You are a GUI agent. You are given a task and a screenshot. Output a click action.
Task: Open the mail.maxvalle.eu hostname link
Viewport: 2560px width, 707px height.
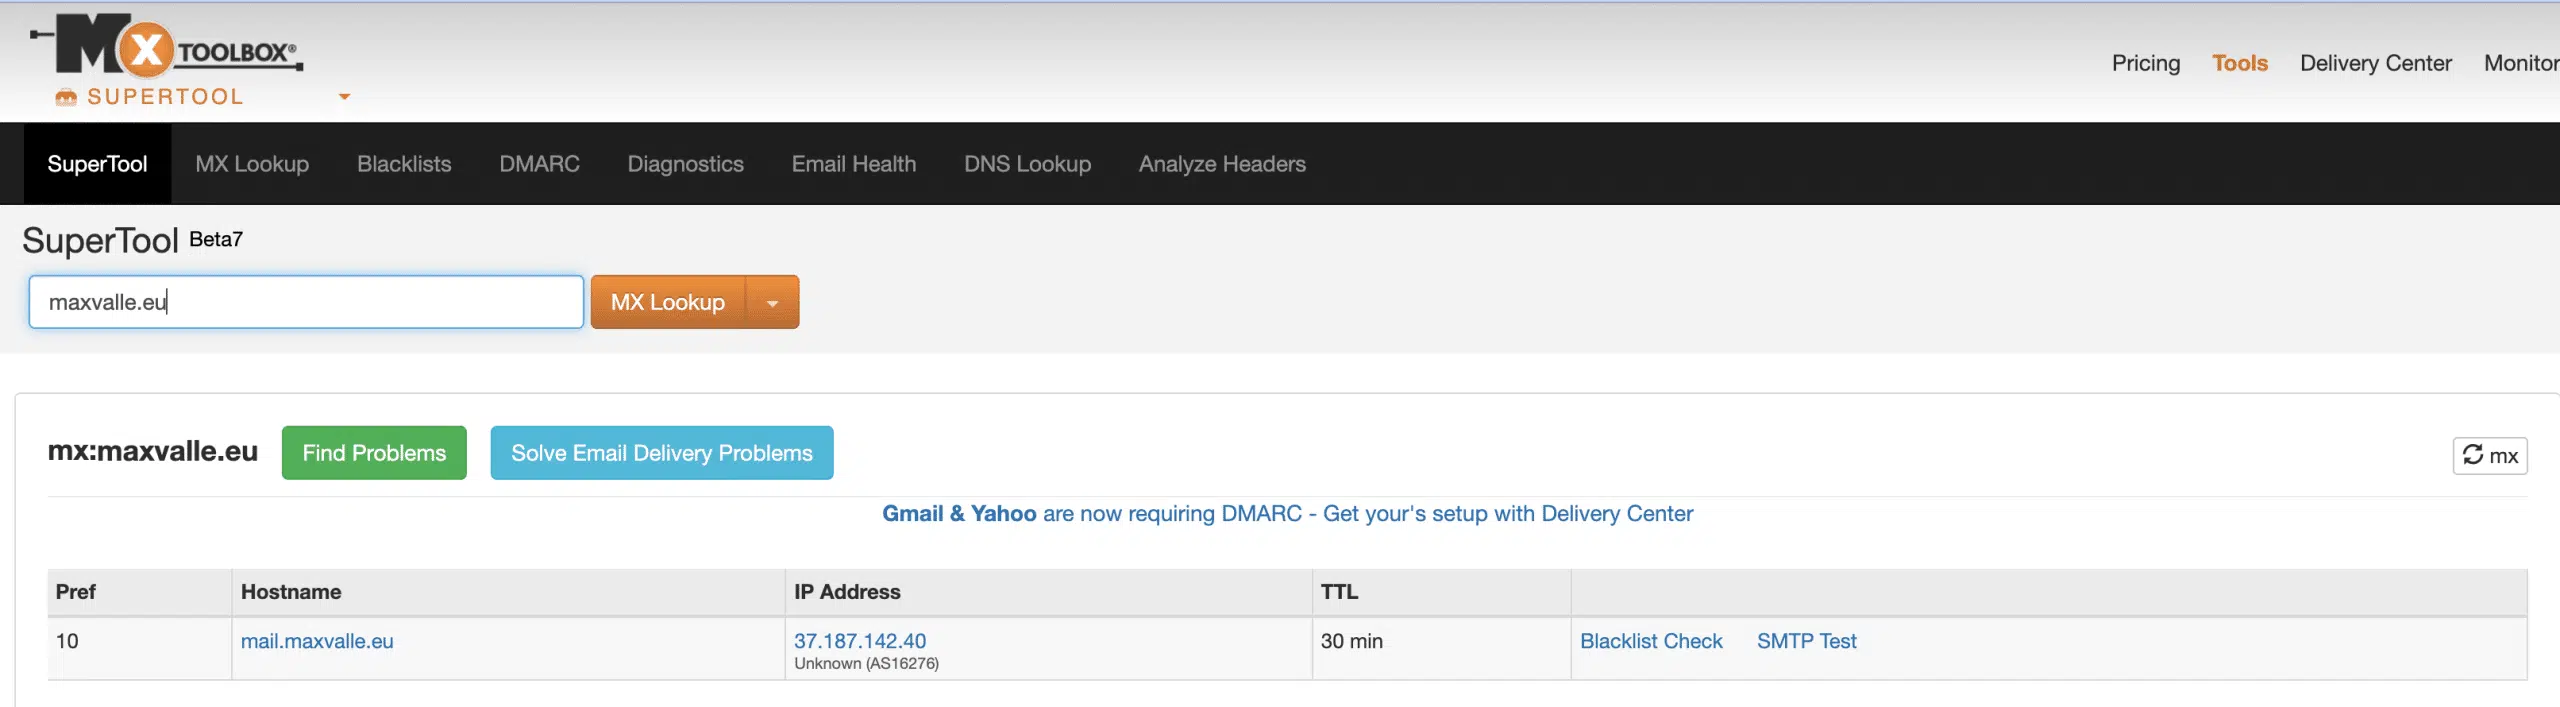(x=317, y=641)
